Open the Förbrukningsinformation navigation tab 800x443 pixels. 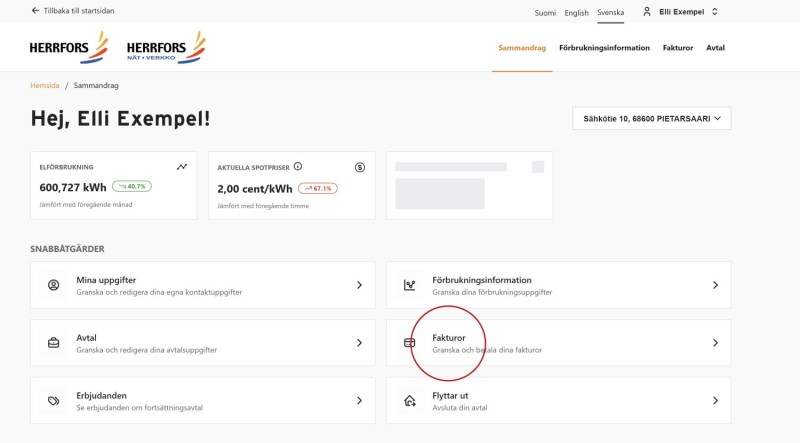(x=604, y=47)
